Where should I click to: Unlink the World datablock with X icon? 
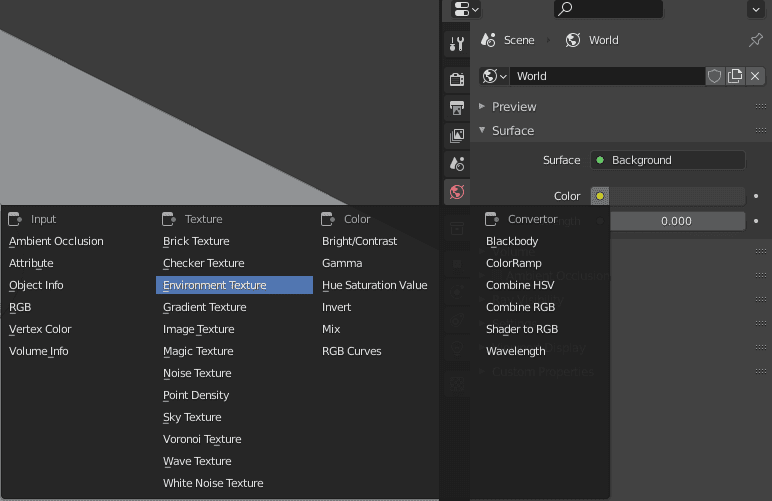[755, 76]
